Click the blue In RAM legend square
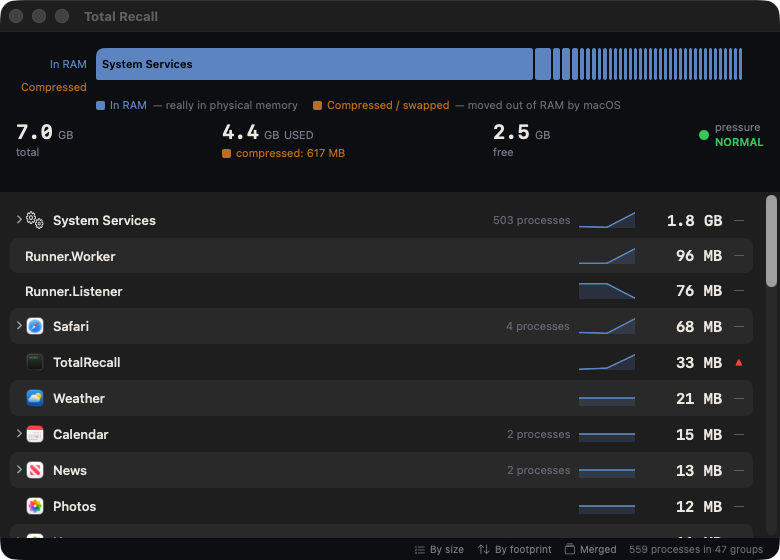This screenshot has height=560, width=780. 100,105
